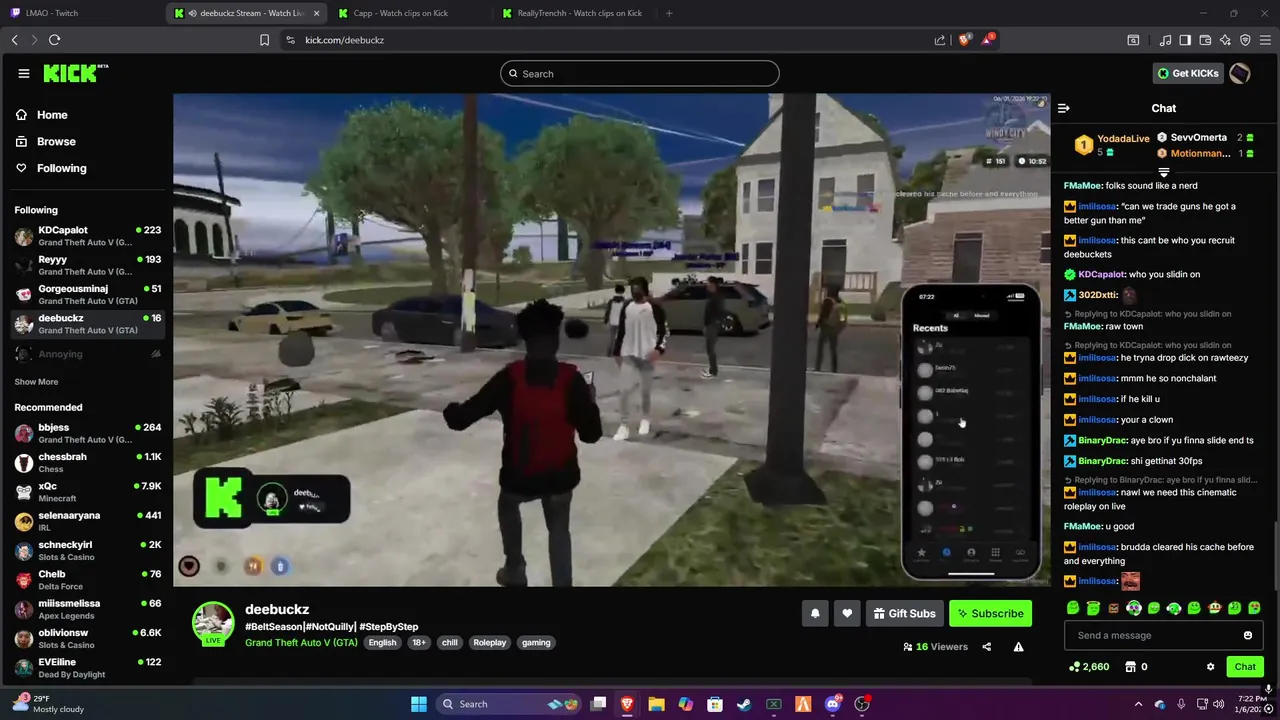Open Discord from the taskbar
Viewport: 1280px width, 720px height.
[x=833, y=704]
